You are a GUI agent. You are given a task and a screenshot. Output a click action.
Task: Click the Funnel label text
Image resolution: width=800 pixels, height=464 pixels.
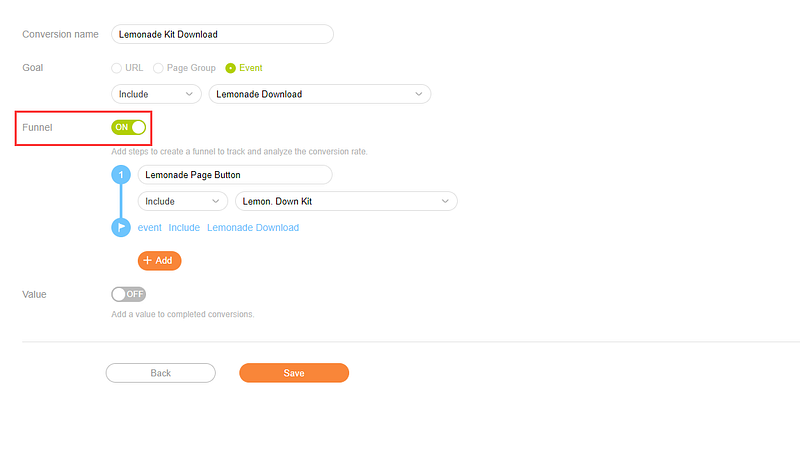click(37, 128)
